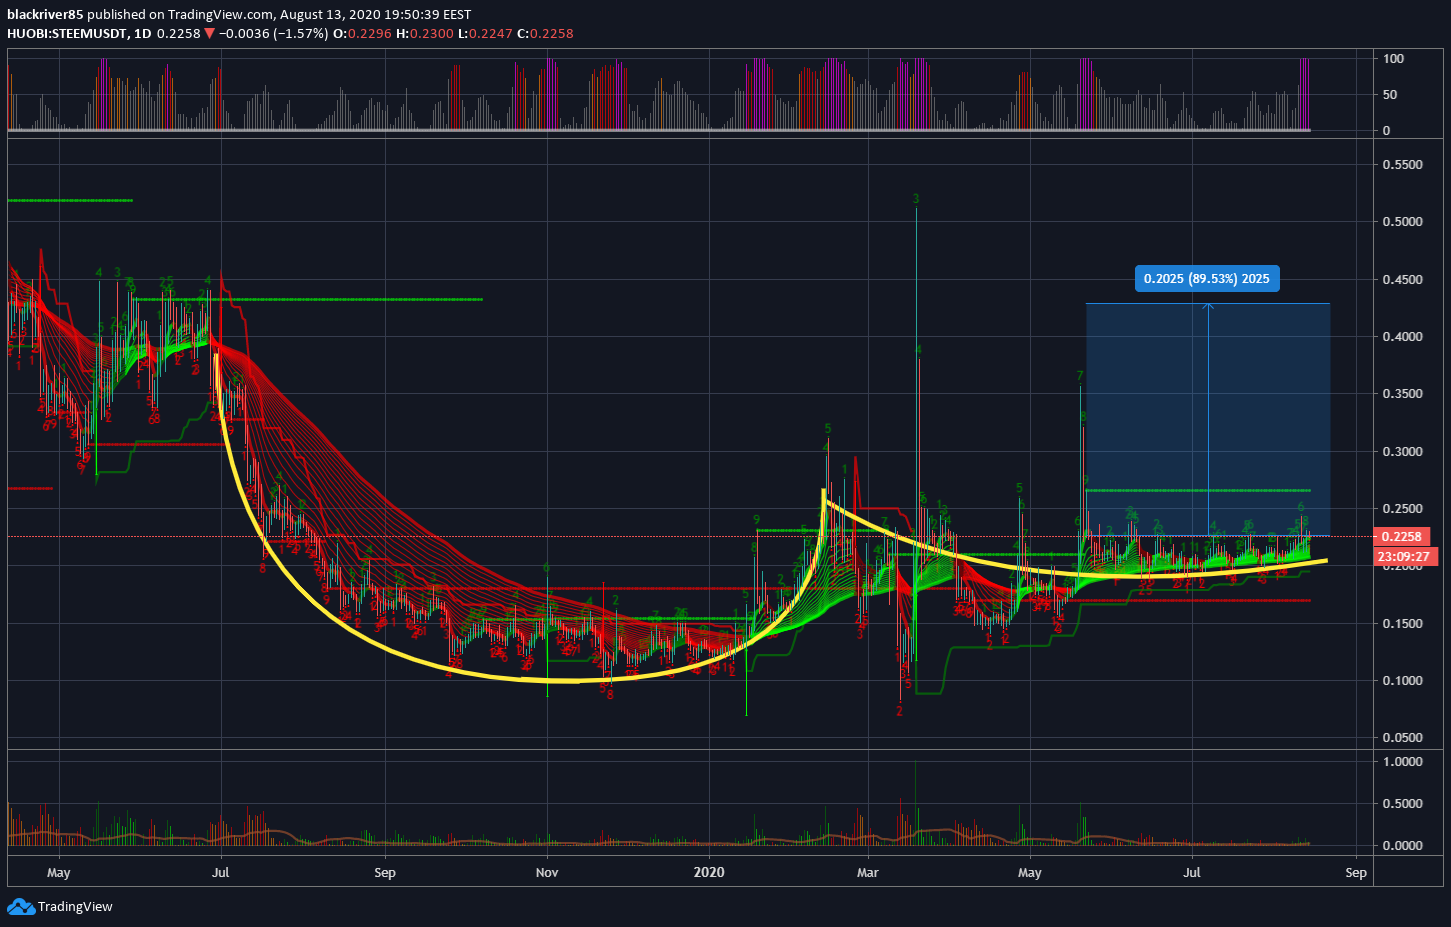The image size is (1451, 927).
Task: Click the O:0.2296 open value
Action: pos(362,33)
